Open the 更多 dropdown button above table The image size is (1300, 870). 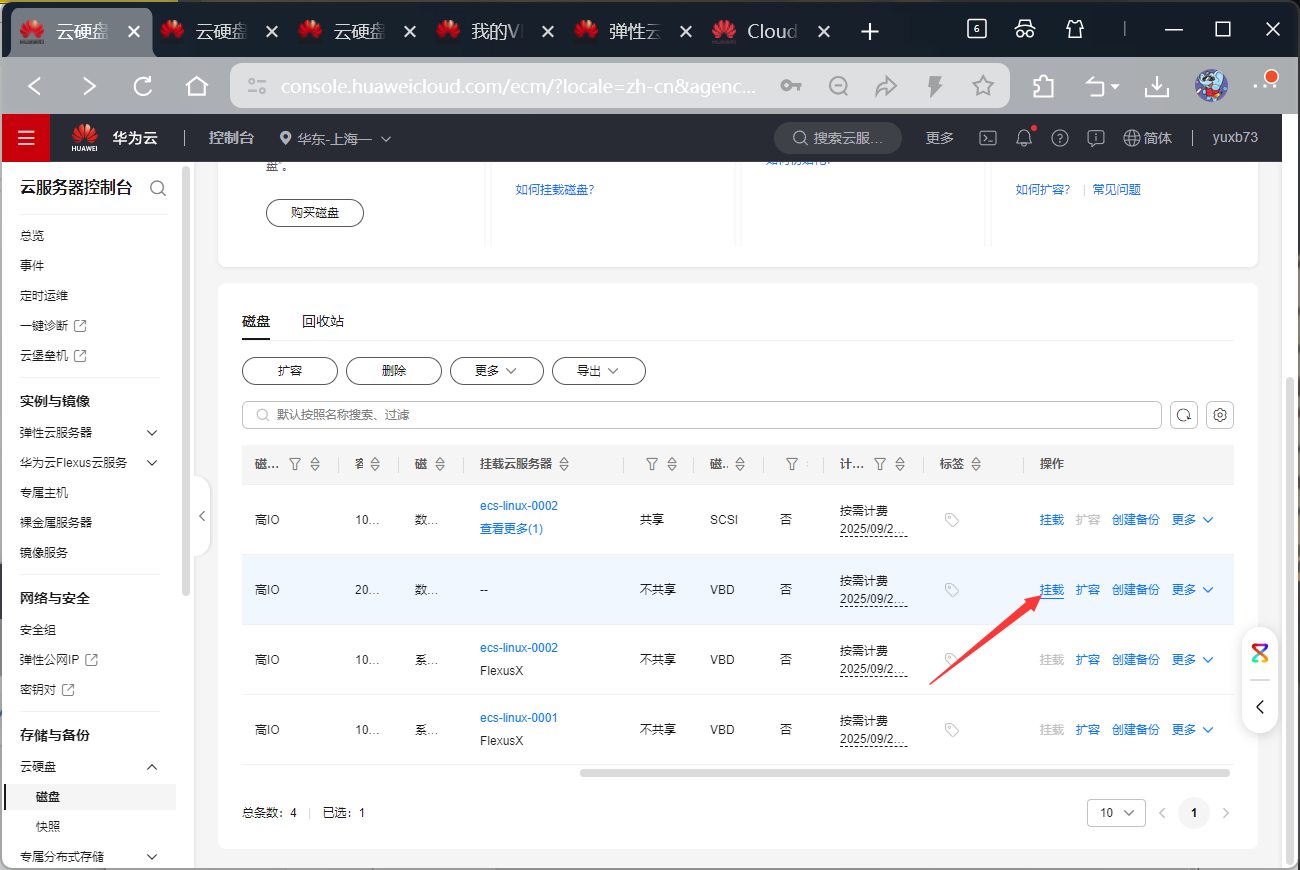[x=497, y=370]
